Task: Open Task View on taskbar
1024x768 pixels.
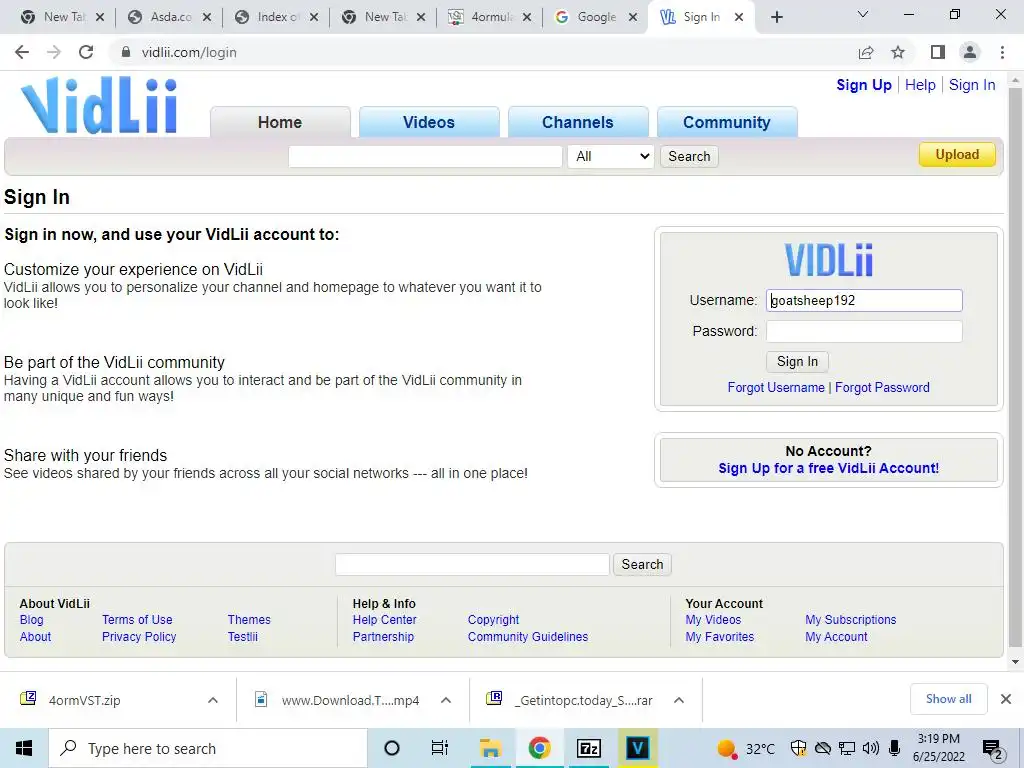Action: coord(440,748)
